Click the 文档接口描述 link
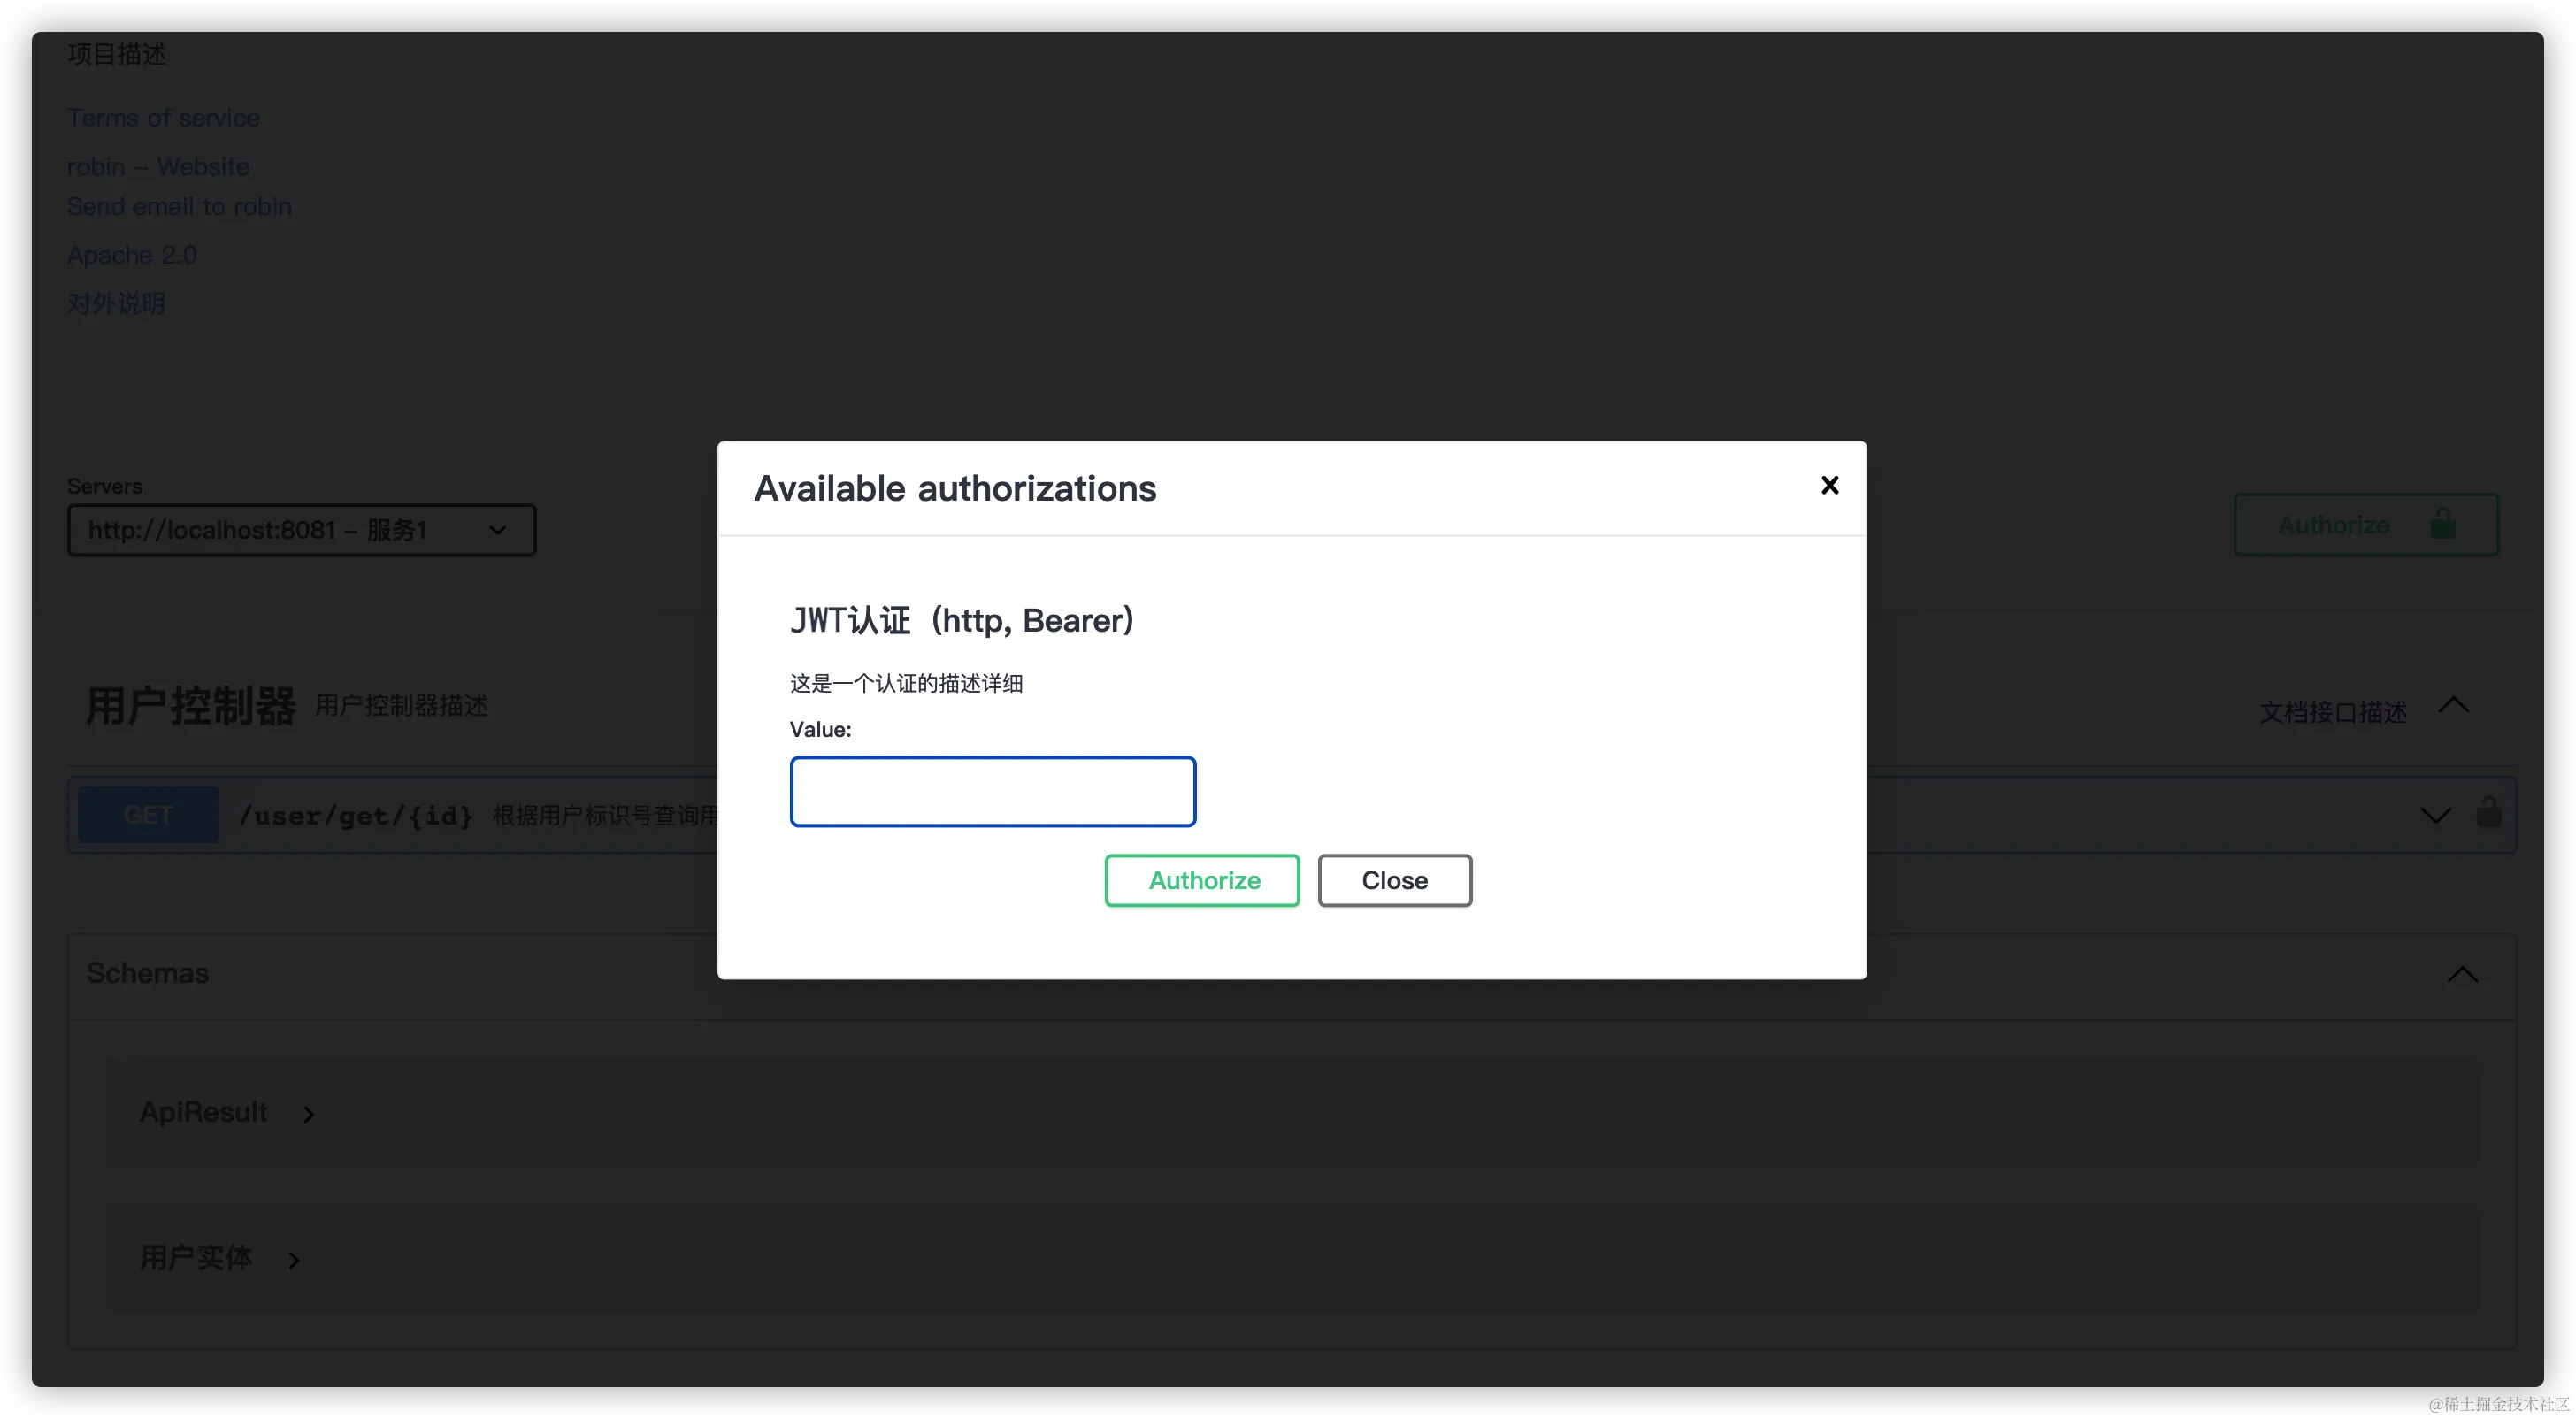 click(2333, 712)
